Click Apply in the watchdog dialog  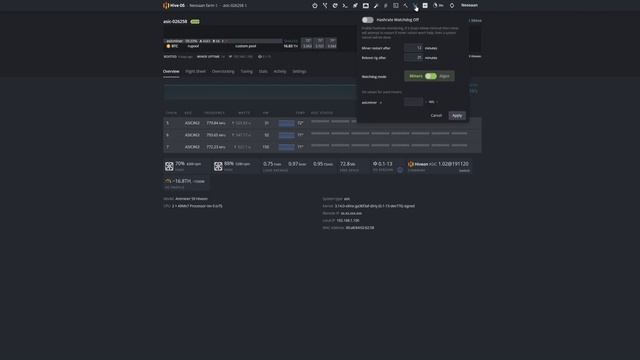tap(457, 116)
